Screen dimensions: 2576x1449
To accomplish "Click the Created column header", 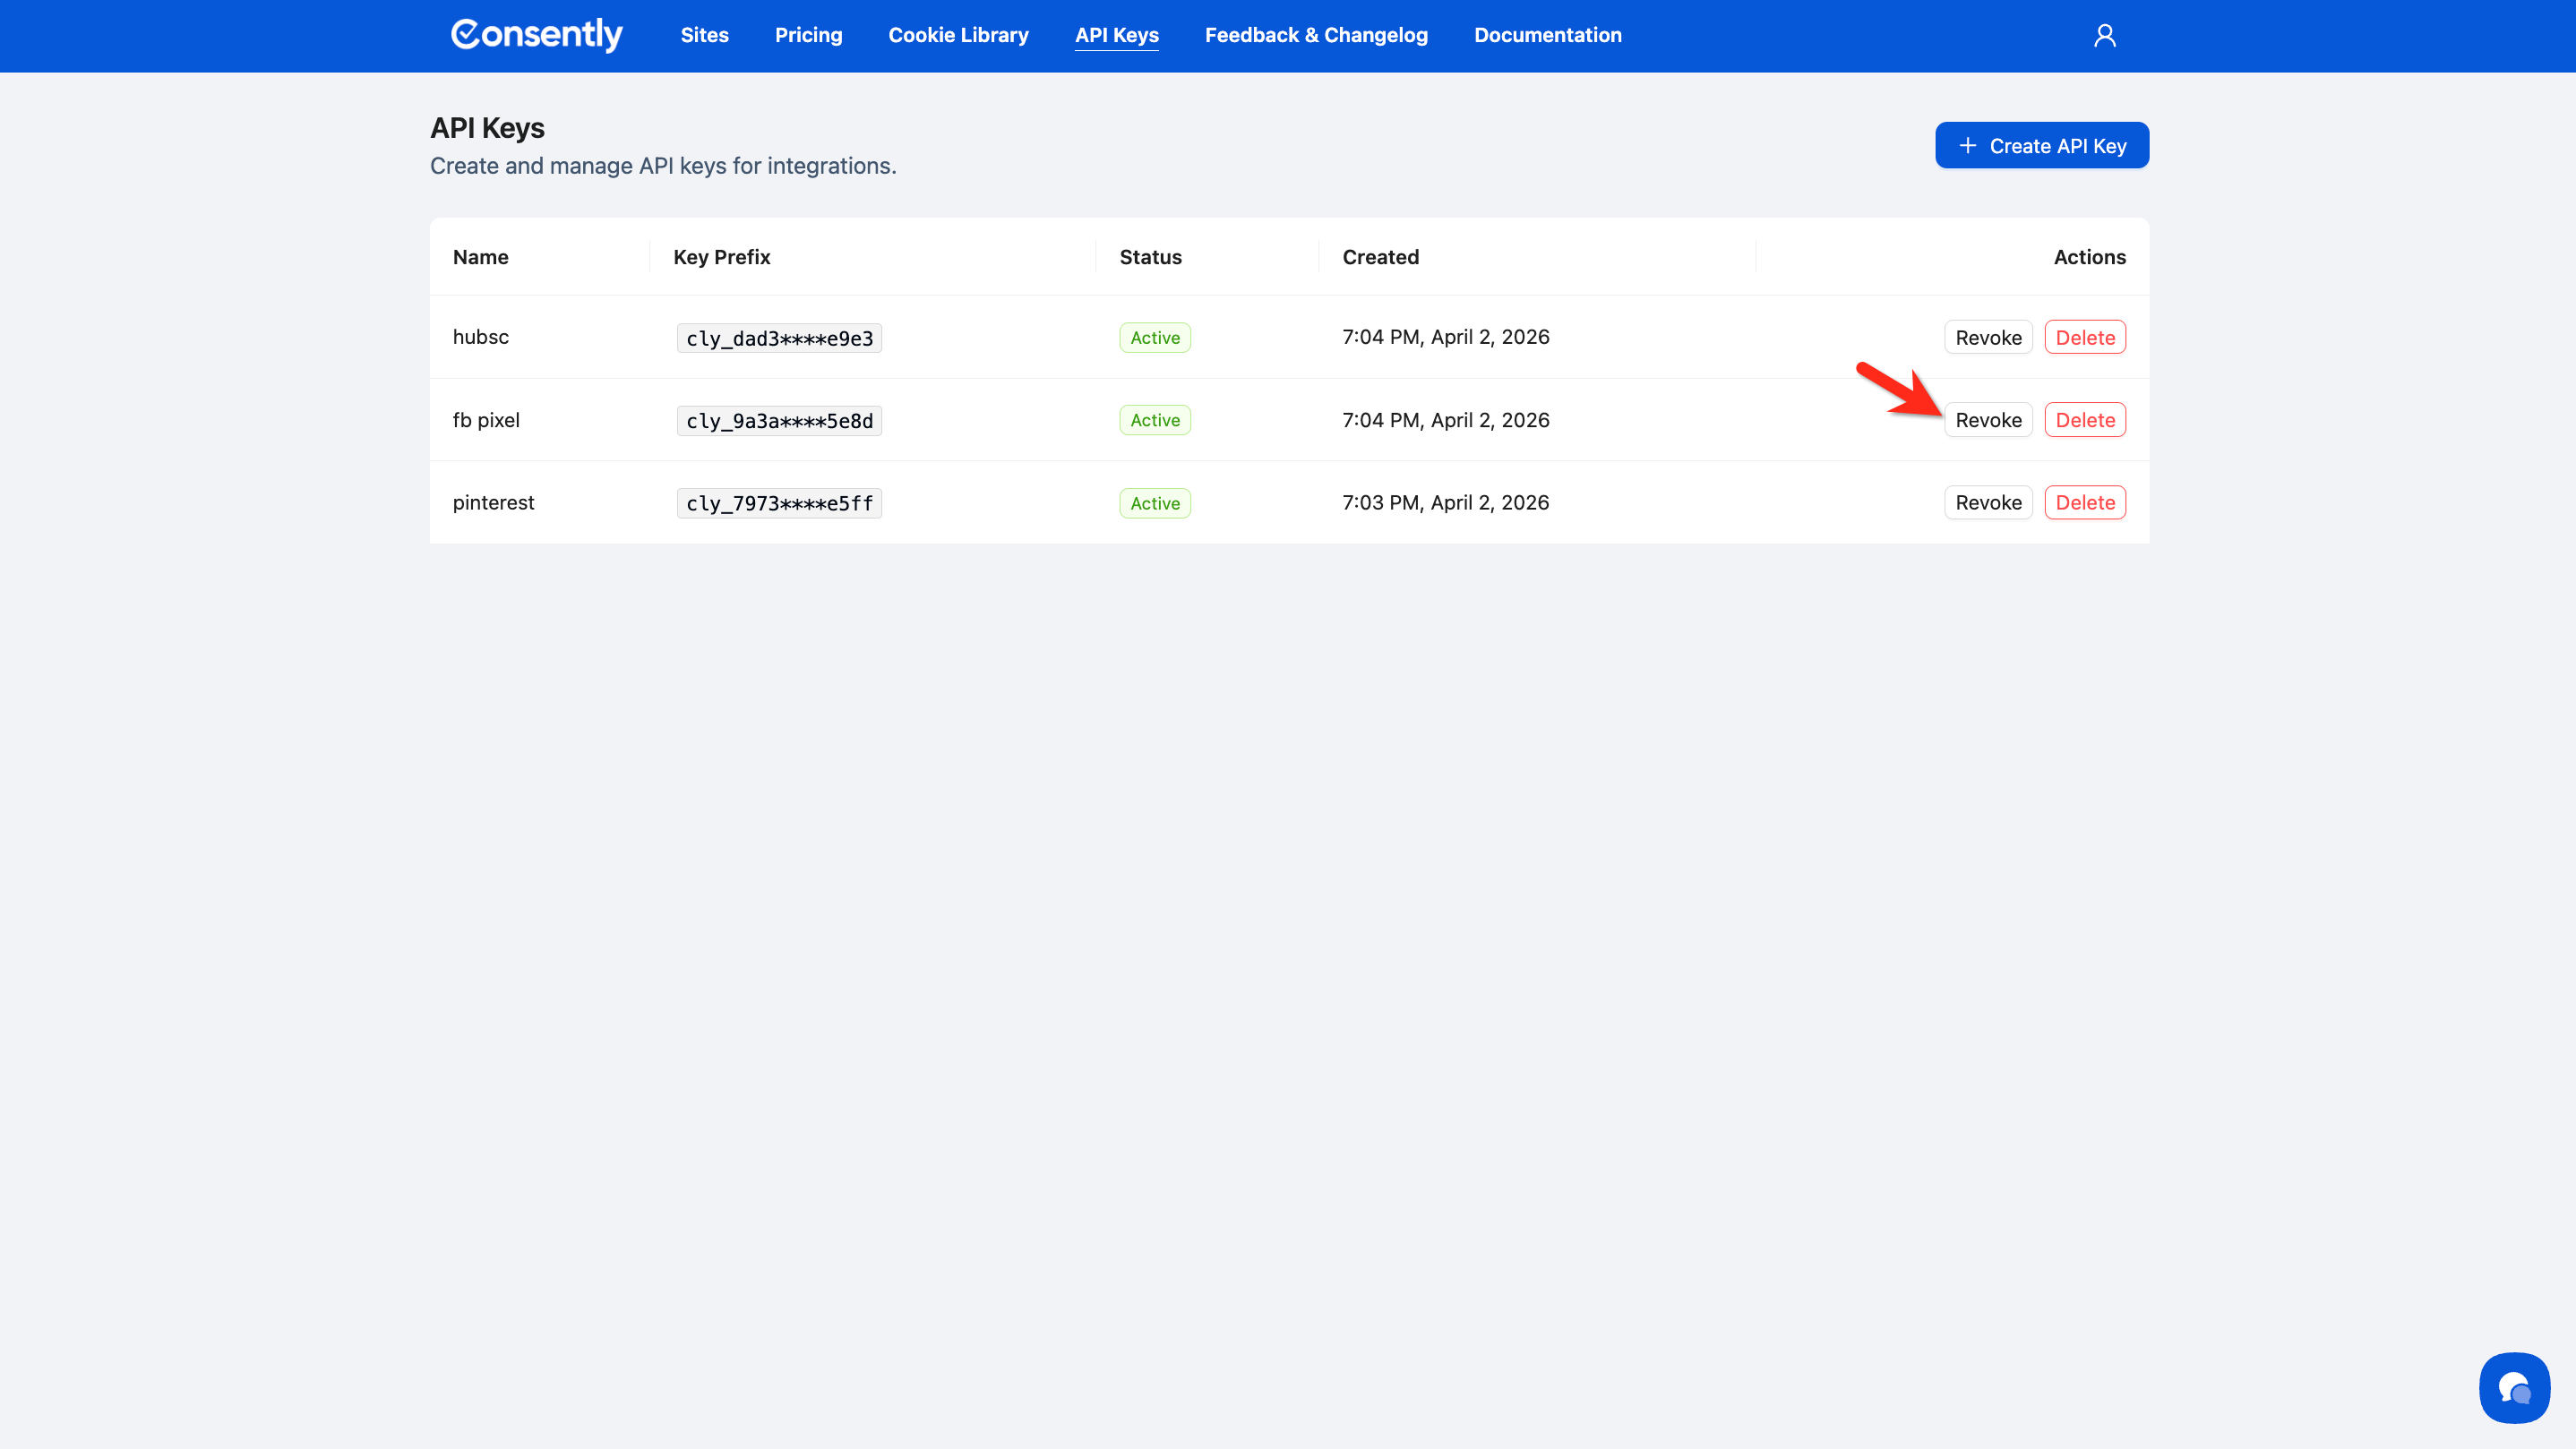I will (1380, 257).
